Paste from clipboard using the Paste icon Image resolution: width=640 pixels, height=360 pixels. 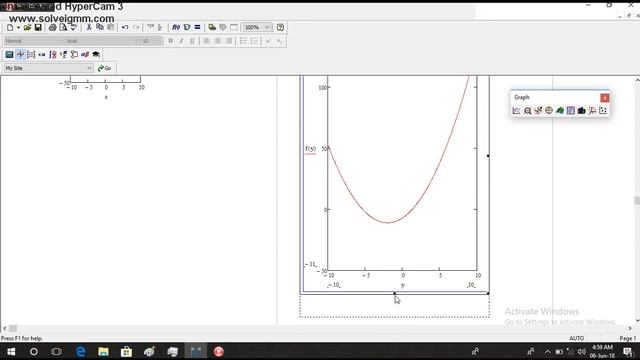111,27
